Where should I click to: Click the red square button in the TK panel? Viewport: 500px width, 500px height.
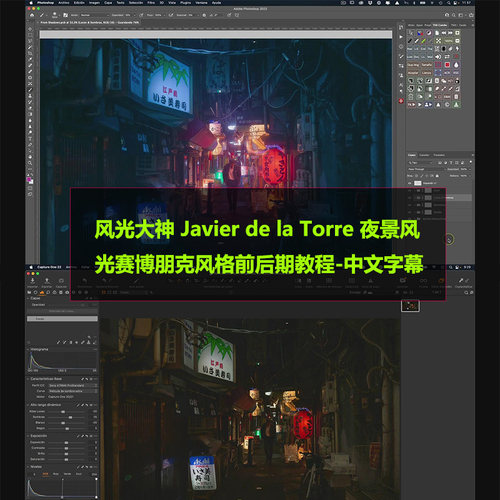coord(447,65)
